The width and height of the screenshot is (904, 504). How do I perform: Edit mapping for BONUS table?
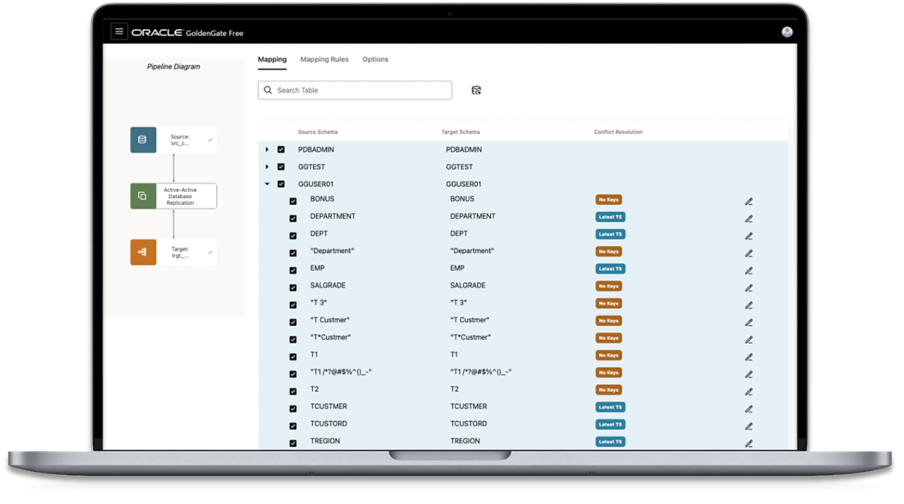748,201
